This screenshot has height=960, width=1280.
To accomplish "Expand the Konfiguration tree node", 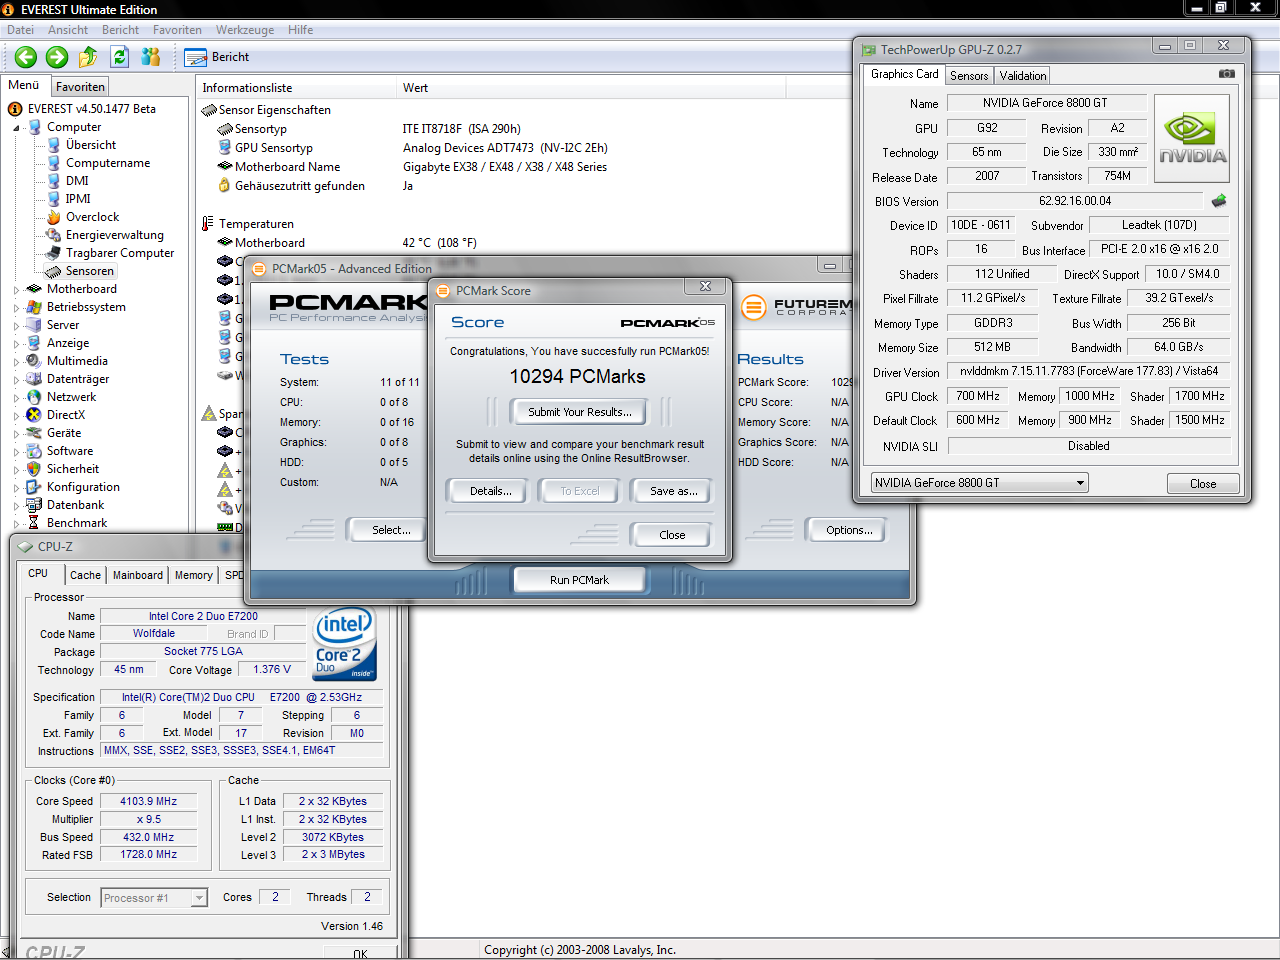I will [16, 488].
